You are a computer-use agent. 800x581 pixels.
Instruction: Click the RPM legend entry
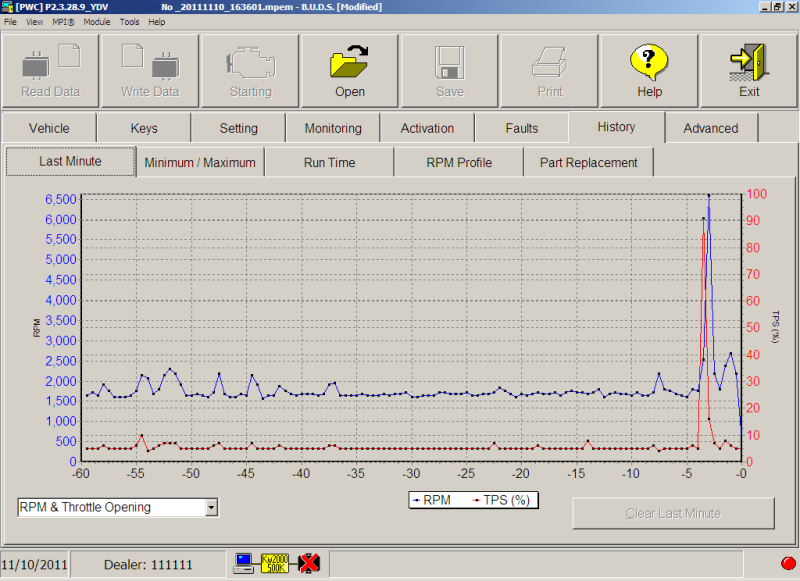[x=432, y=500]
